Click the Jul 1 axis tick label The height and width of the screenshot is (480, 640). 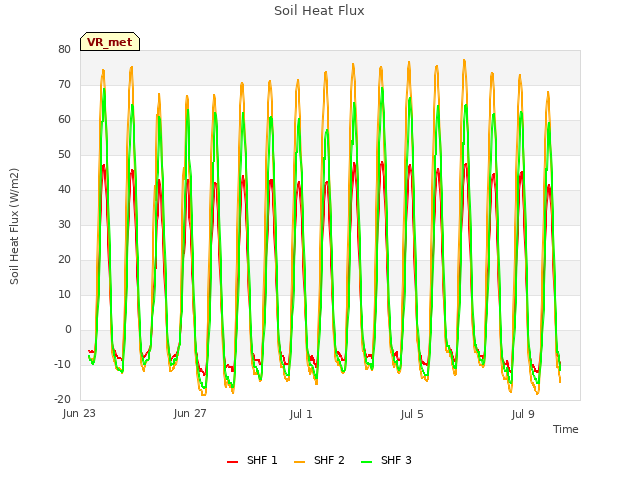pos(301,414)
